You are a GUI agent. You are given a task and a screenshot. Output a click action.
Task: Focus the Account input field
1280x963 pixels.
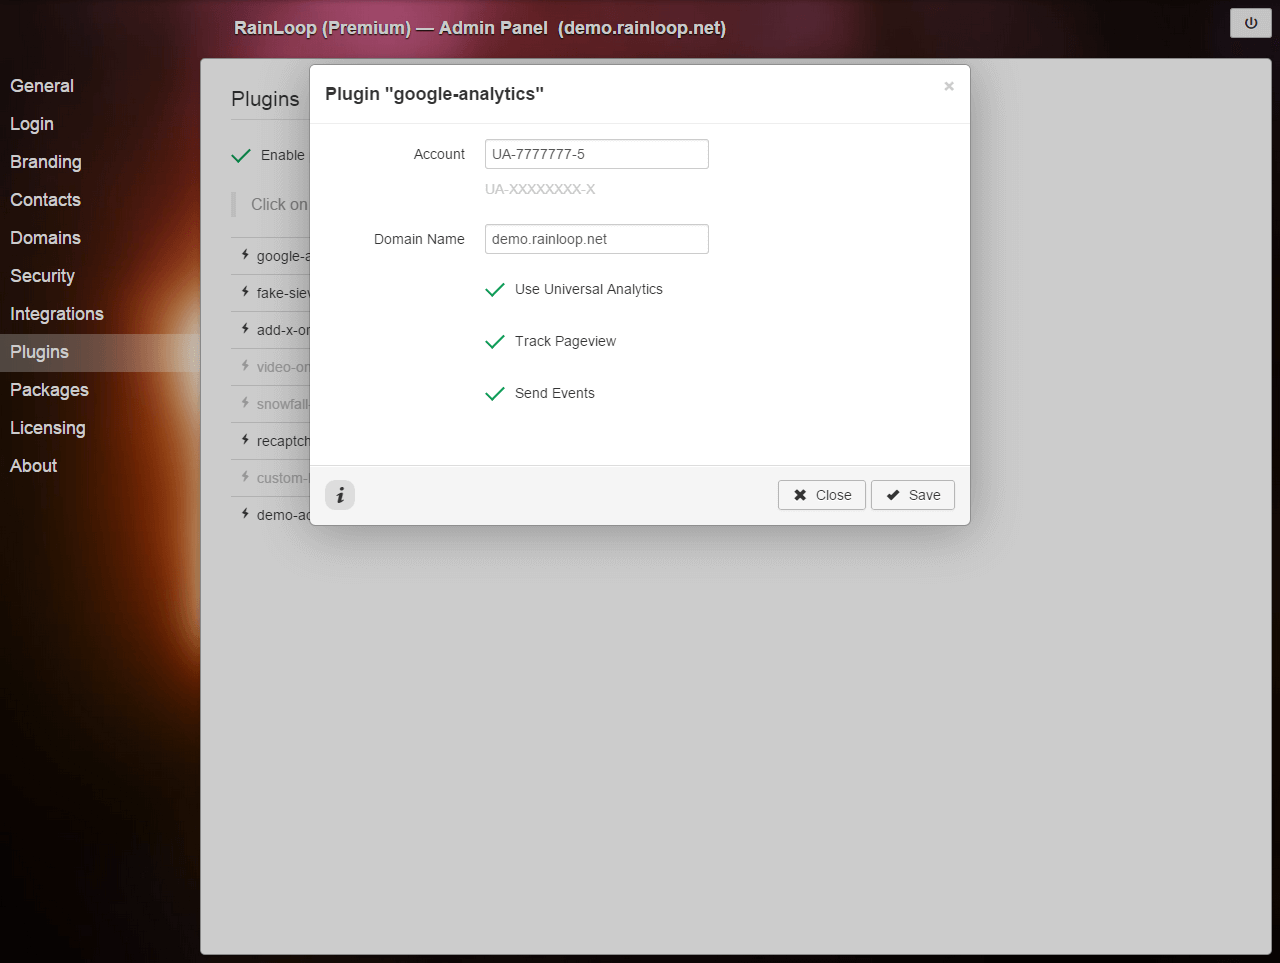click(596, 154)
